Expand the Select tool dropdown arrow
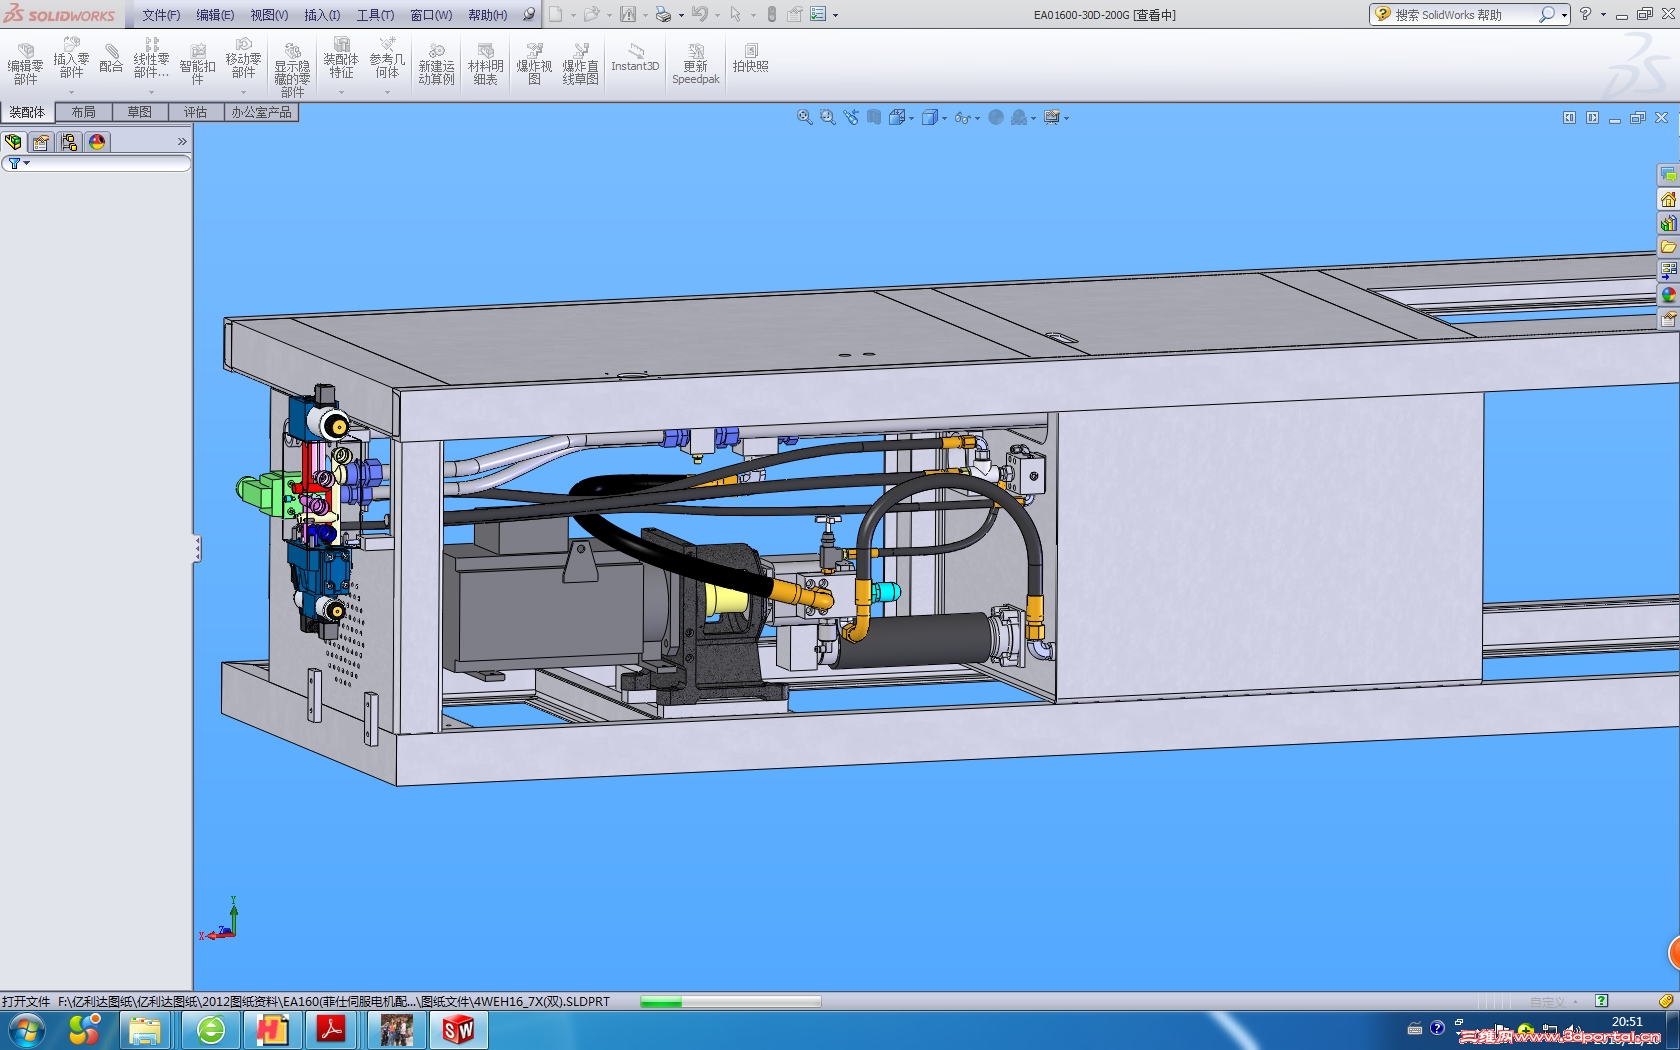This screenshot has width=1680, height=1050. pos(753,15)
